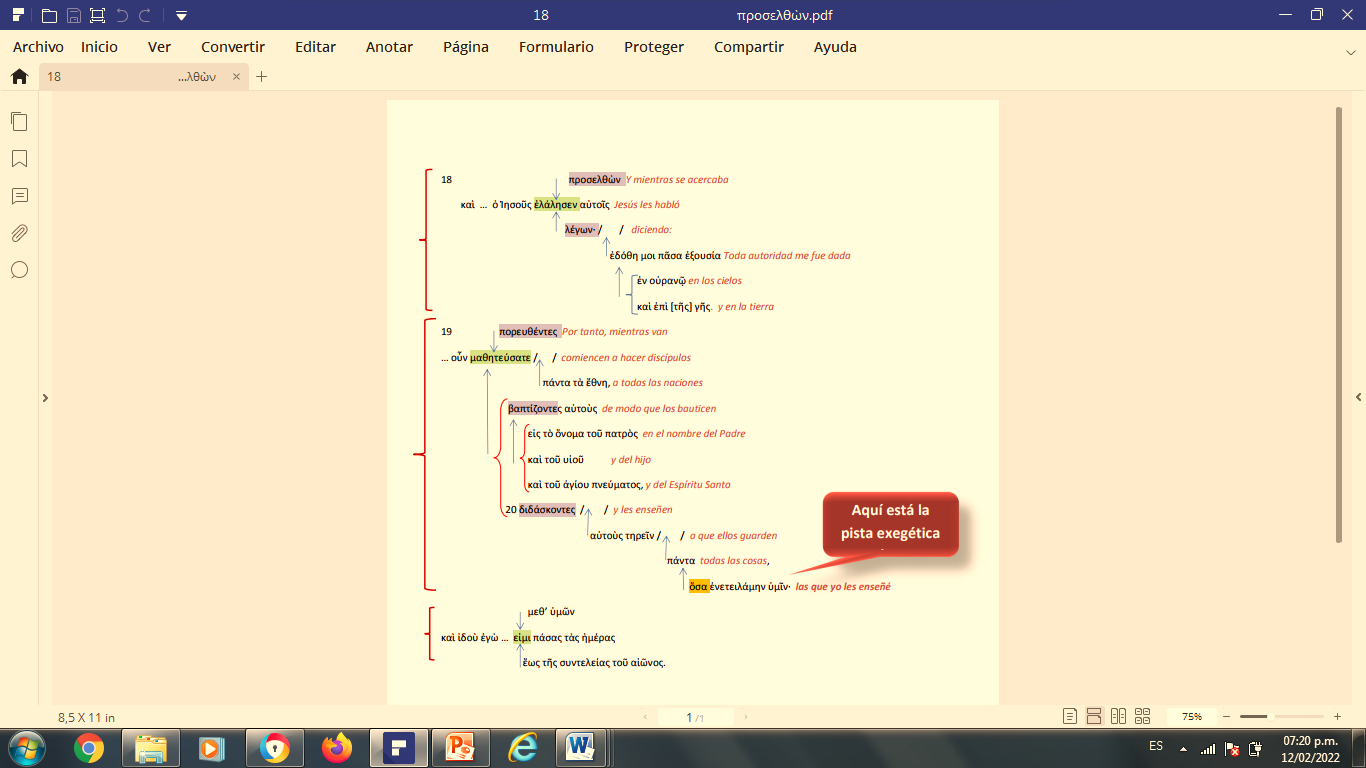1366x768 pixels.
Task: Open the attachments paperclip panel
Action: (x=19, y=233)
